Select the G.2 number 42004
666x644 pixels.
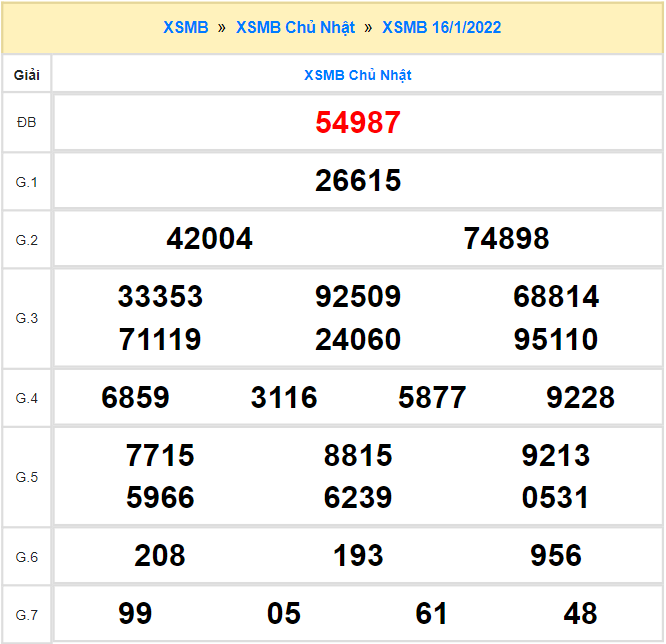pyautogui.click(x=209, y=239)
